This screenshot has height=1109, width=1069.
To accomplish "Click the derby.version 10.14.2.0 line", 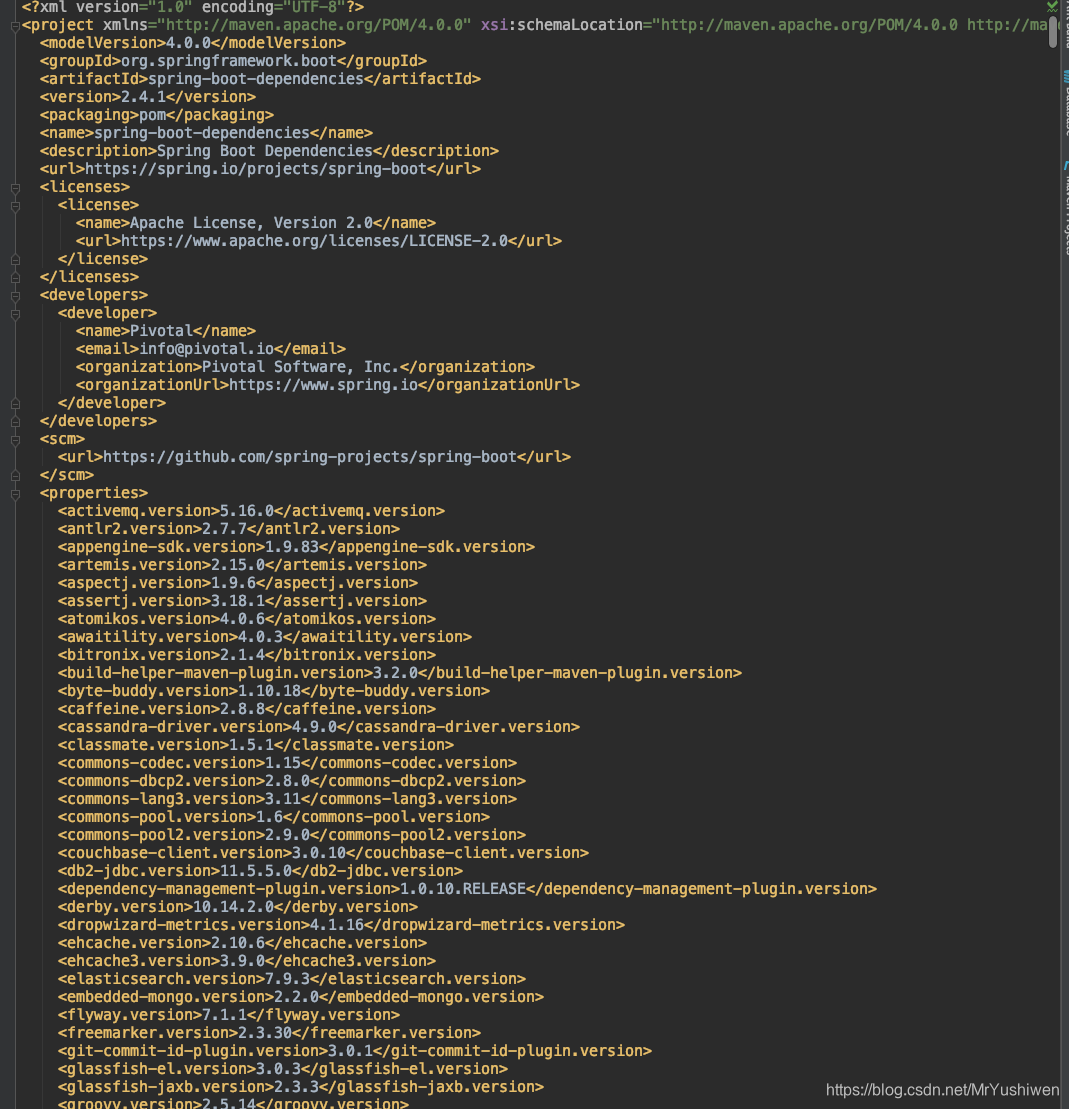I will point(238,908).
